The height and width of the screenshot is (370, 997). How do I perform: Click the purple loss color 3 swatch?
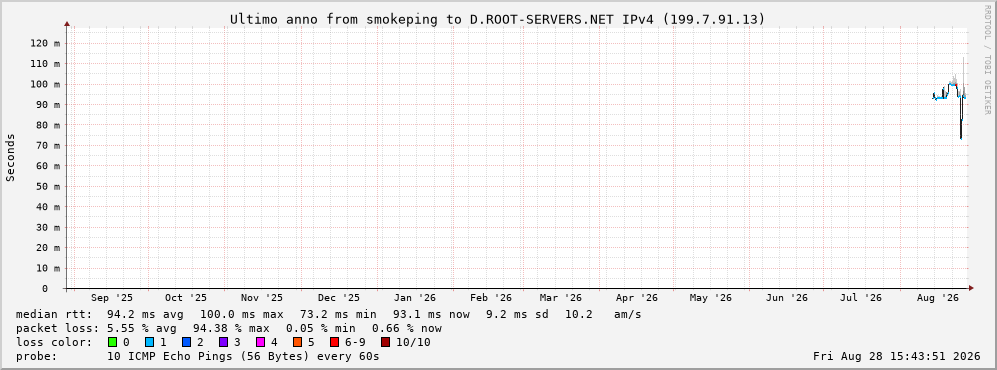223,342
